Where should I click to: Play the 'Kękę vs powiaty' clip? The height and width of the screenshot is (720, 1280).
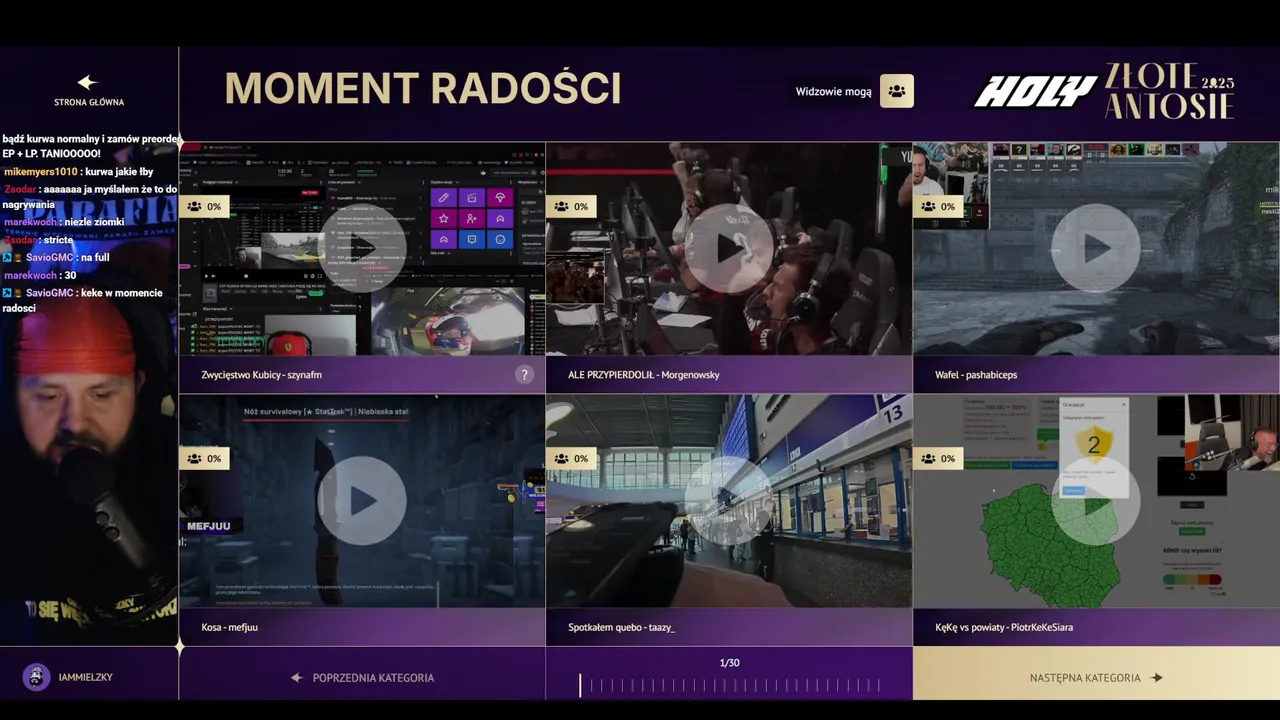[1096, 501]
